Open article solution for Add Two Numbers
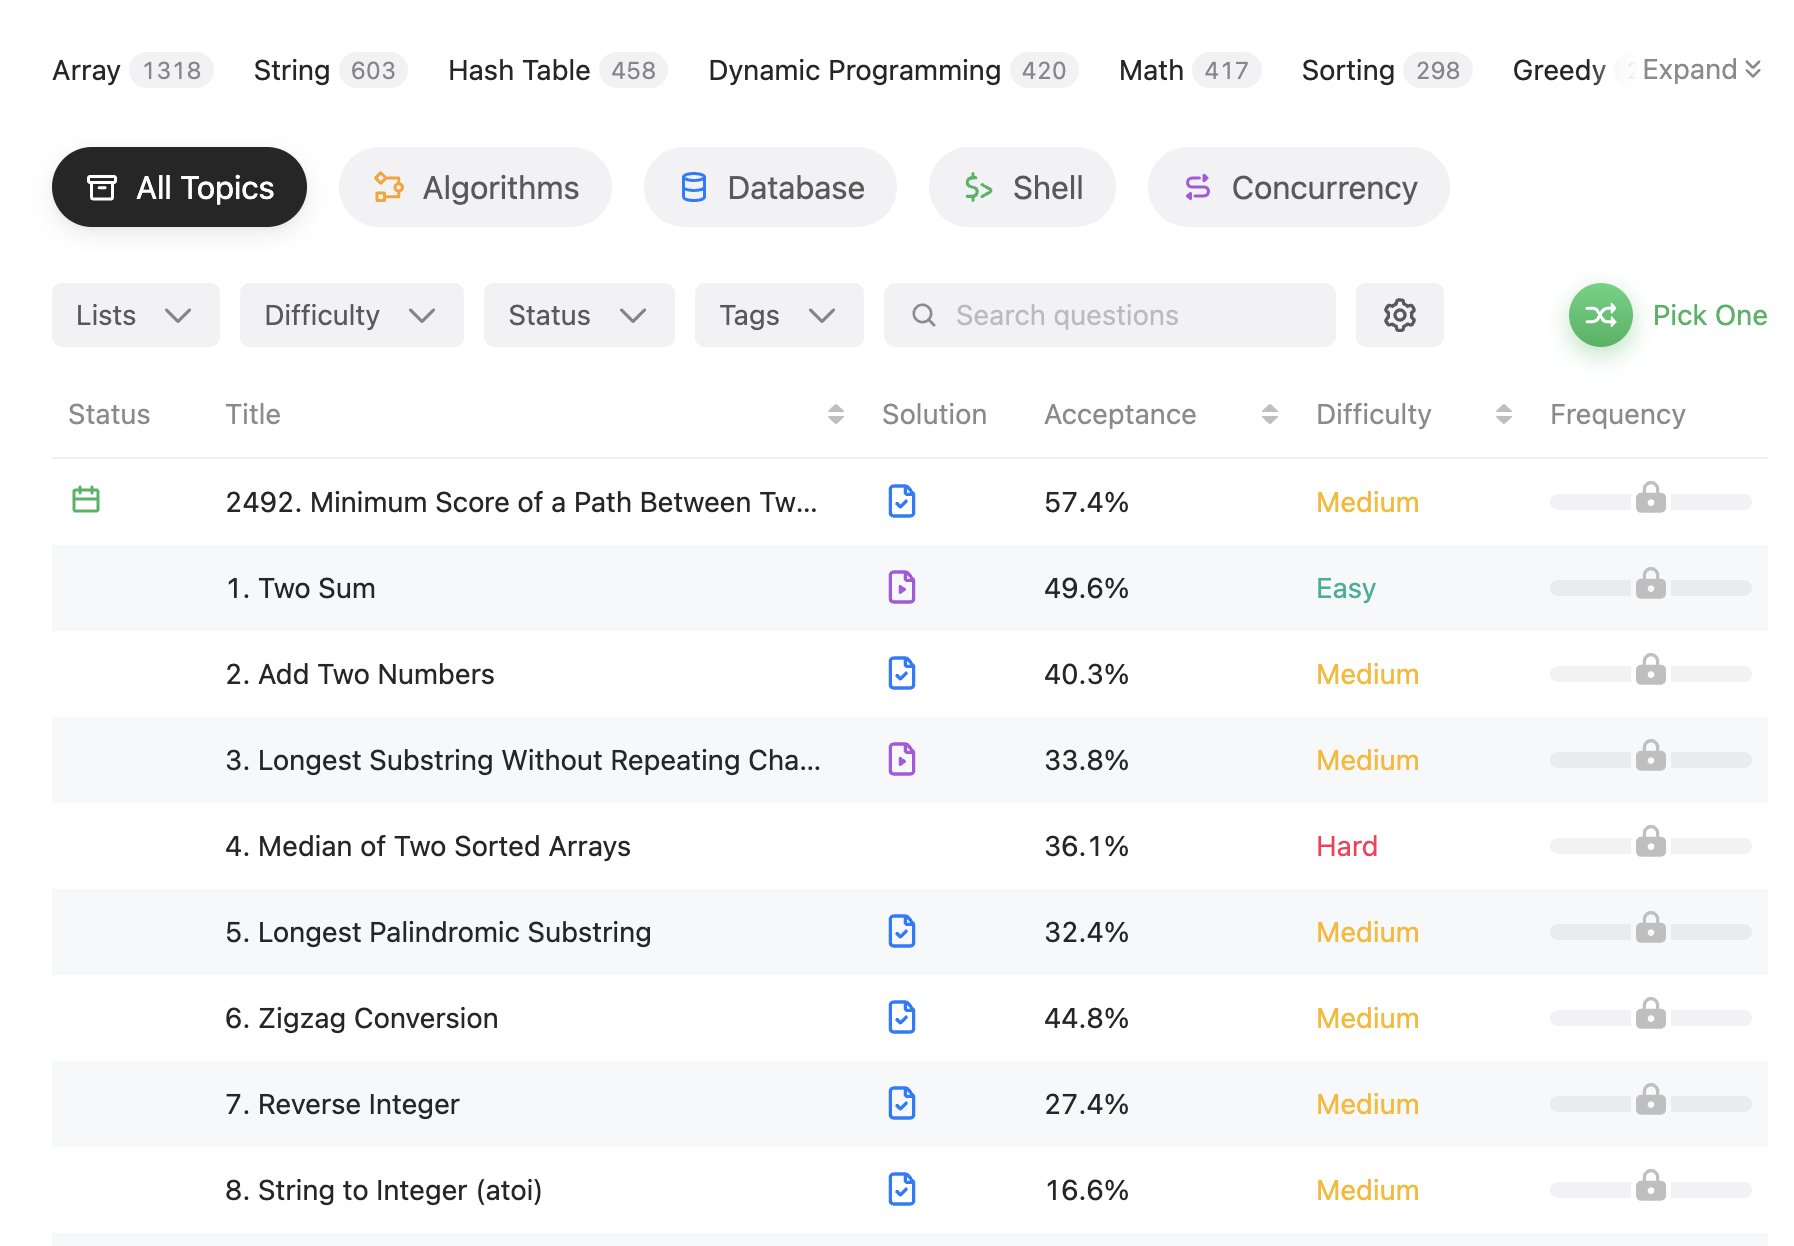Screen dimensions: 1794x1246 [901, 674]
